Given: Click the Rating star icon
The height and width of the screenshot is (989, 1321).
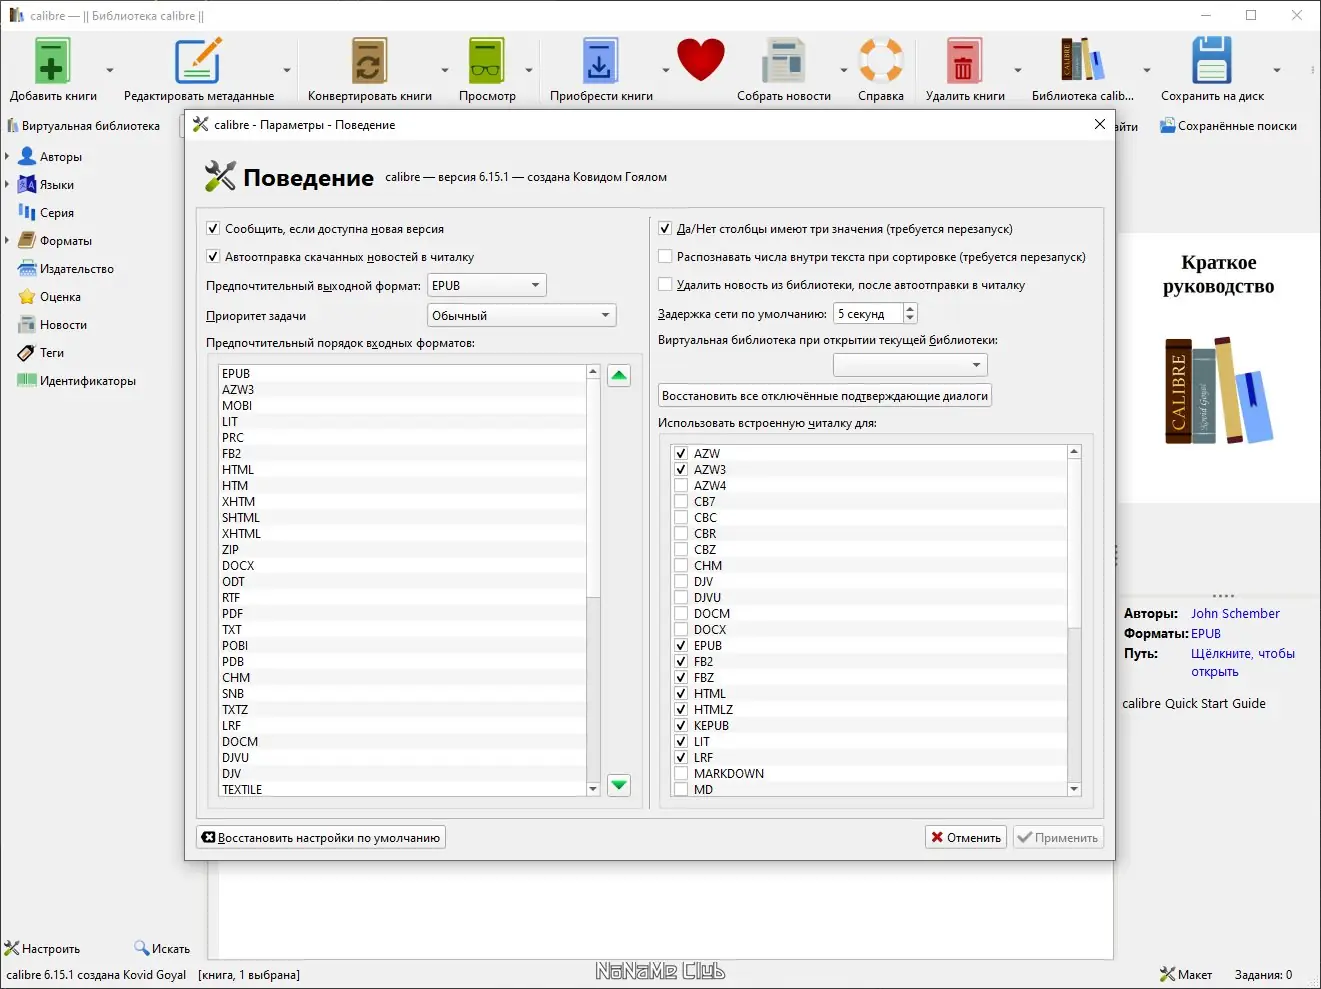Looking at the screenshot, I should pyautogui.click(x=27, y=297).
